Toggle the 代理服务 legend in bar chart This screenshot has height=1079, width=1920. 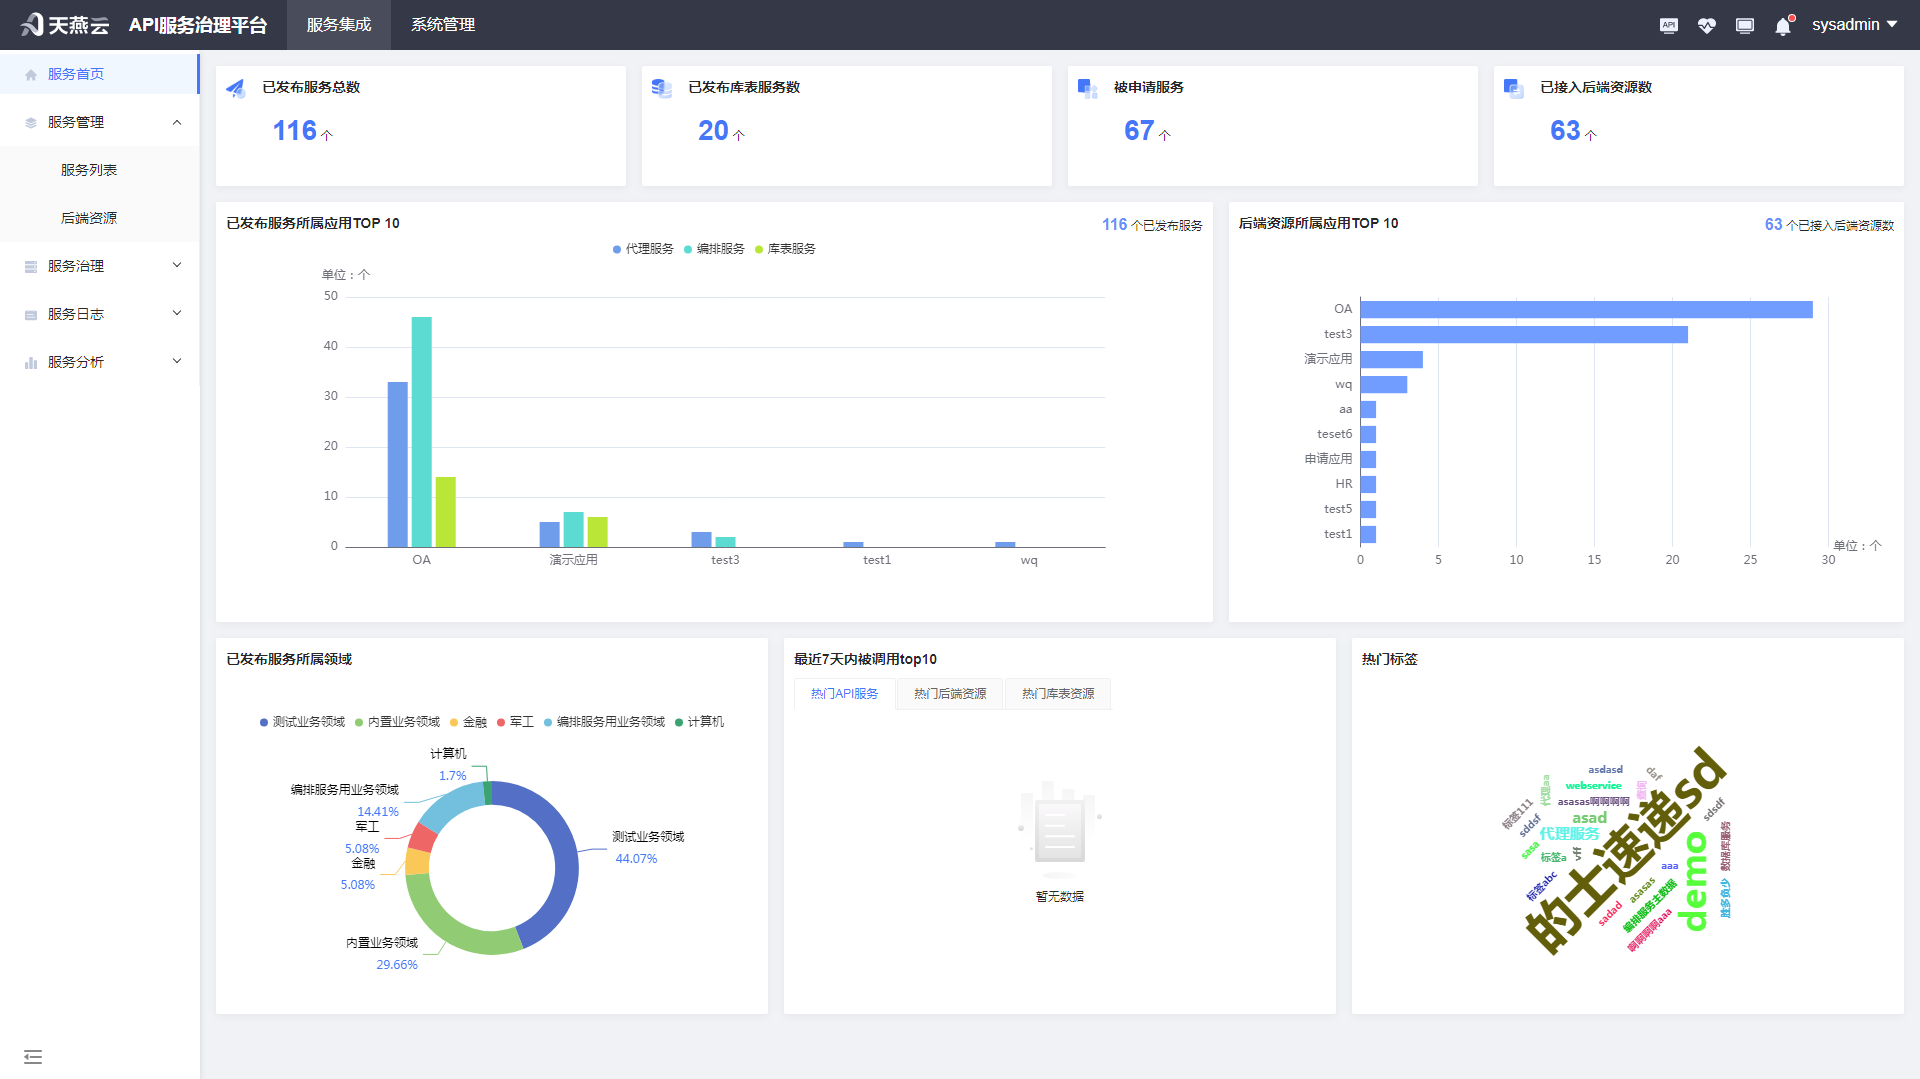pyautogui.click(x=642, y=249)
